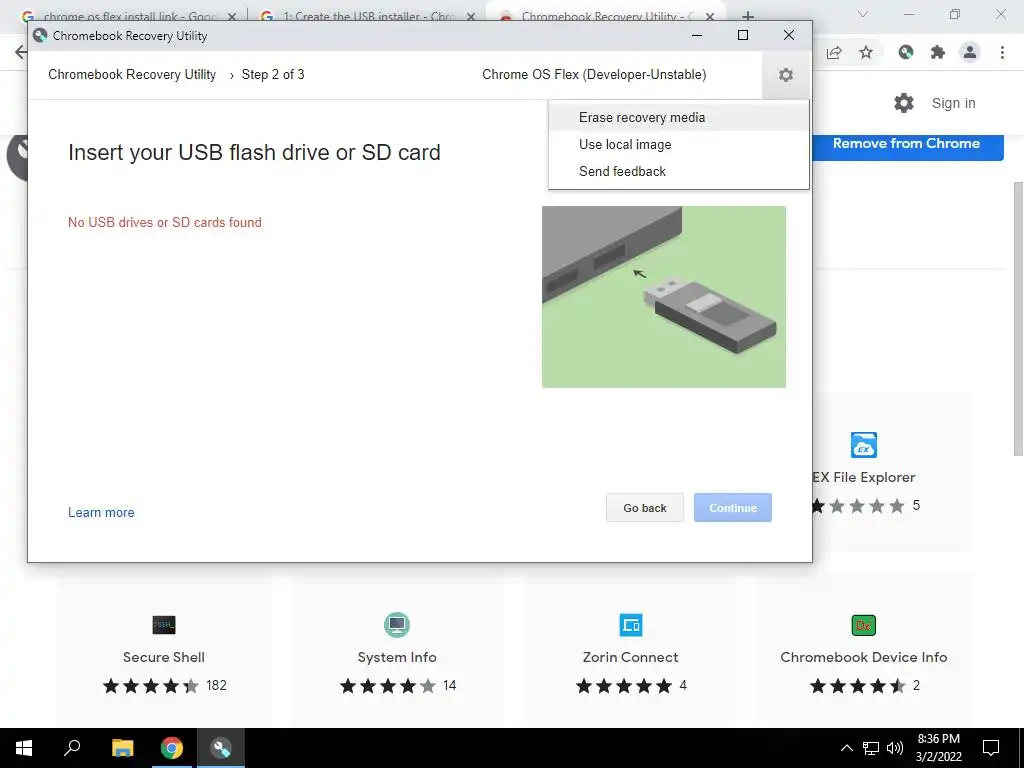Click System Info star rating
Image resolution: width=1024 pixels, height=768 pixels.
coord(388,686)
